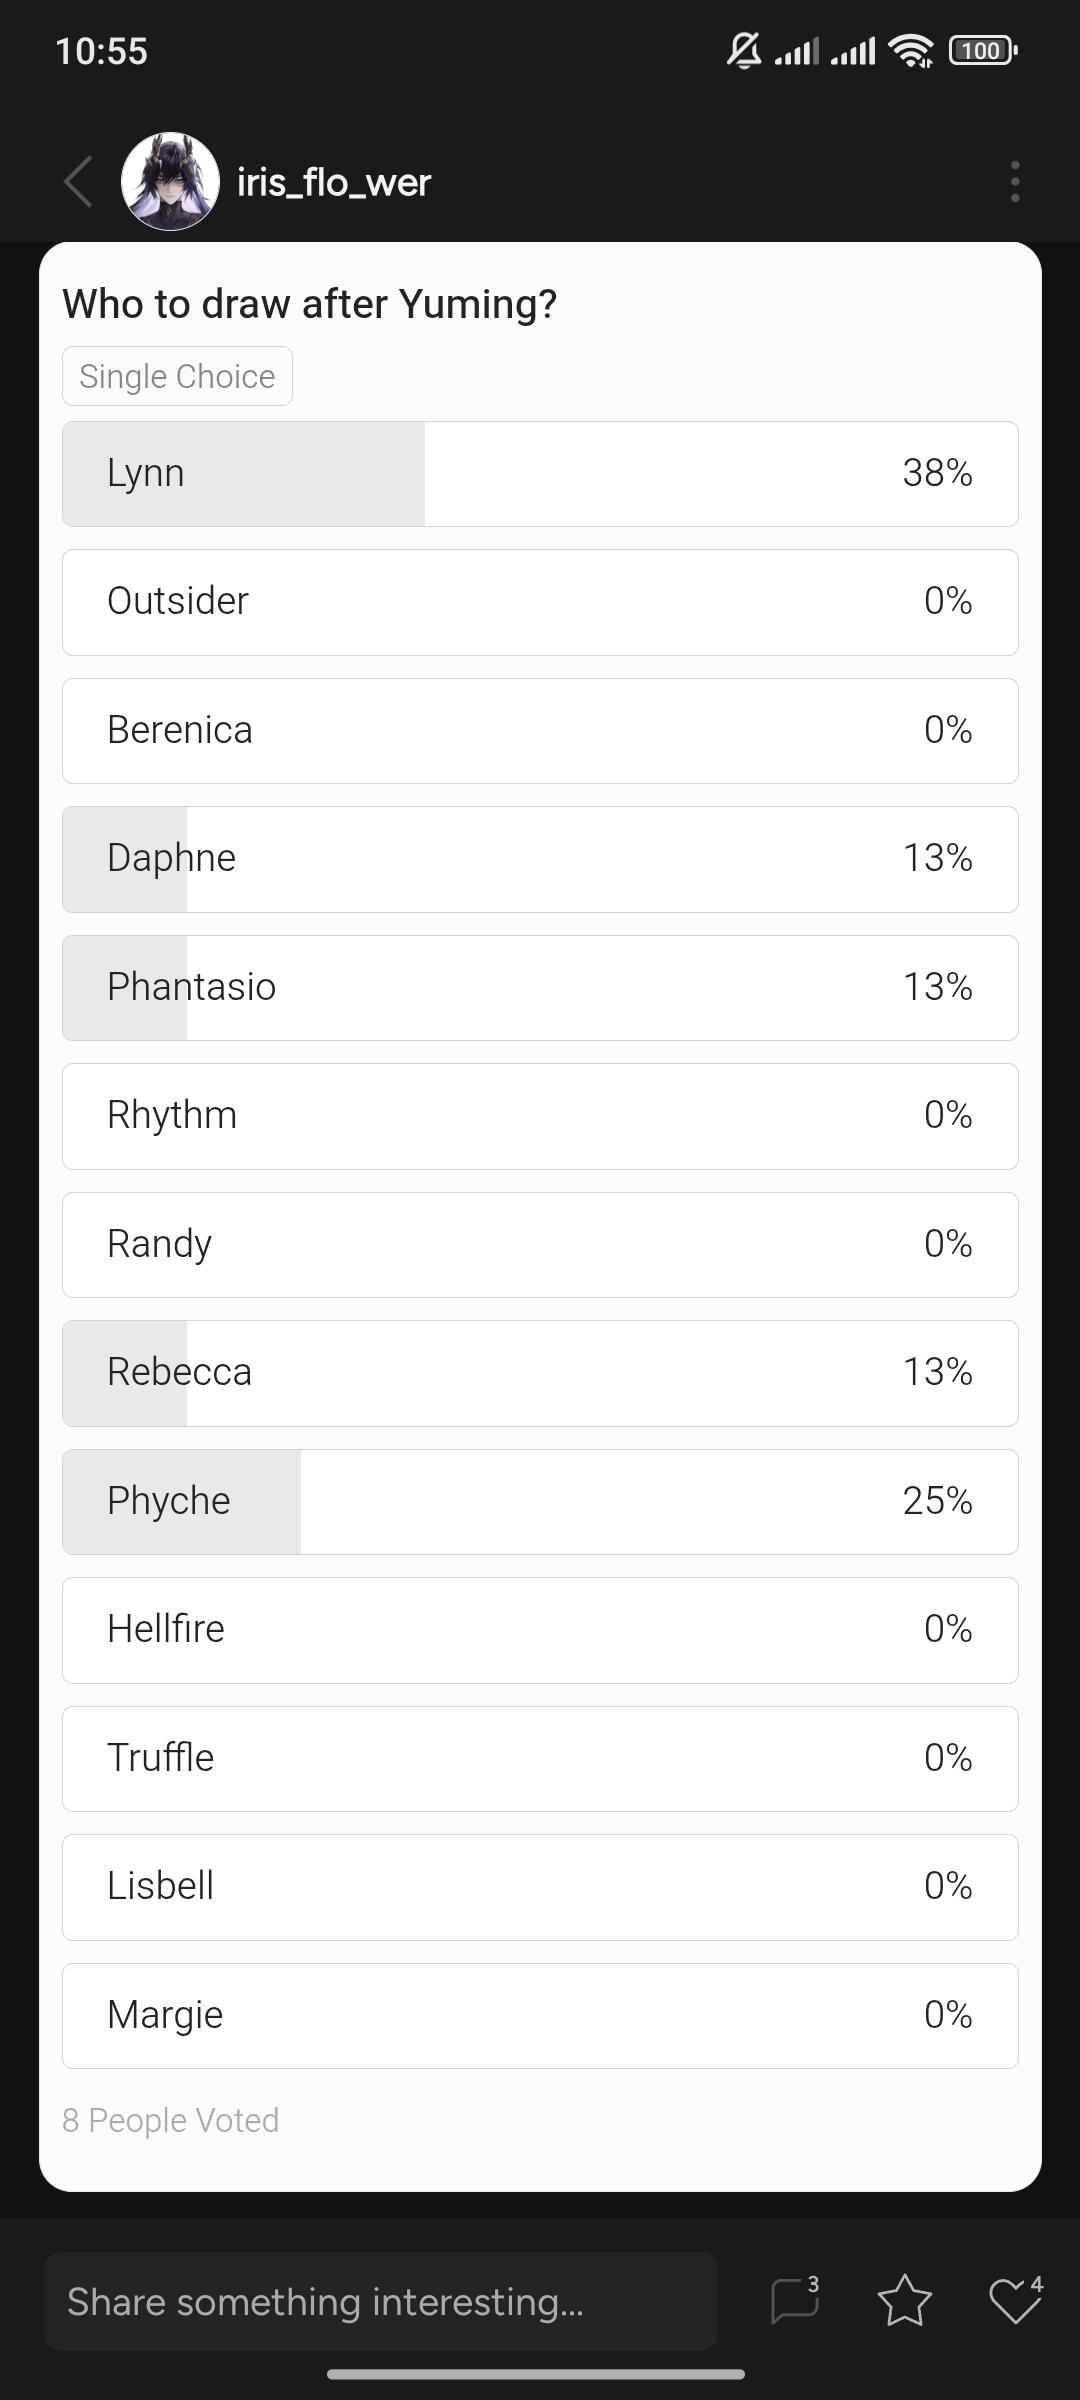This screenshot has width=1080, height=2400.
Task: Open the three-dot more options menu
Action: pos(1015,182)
